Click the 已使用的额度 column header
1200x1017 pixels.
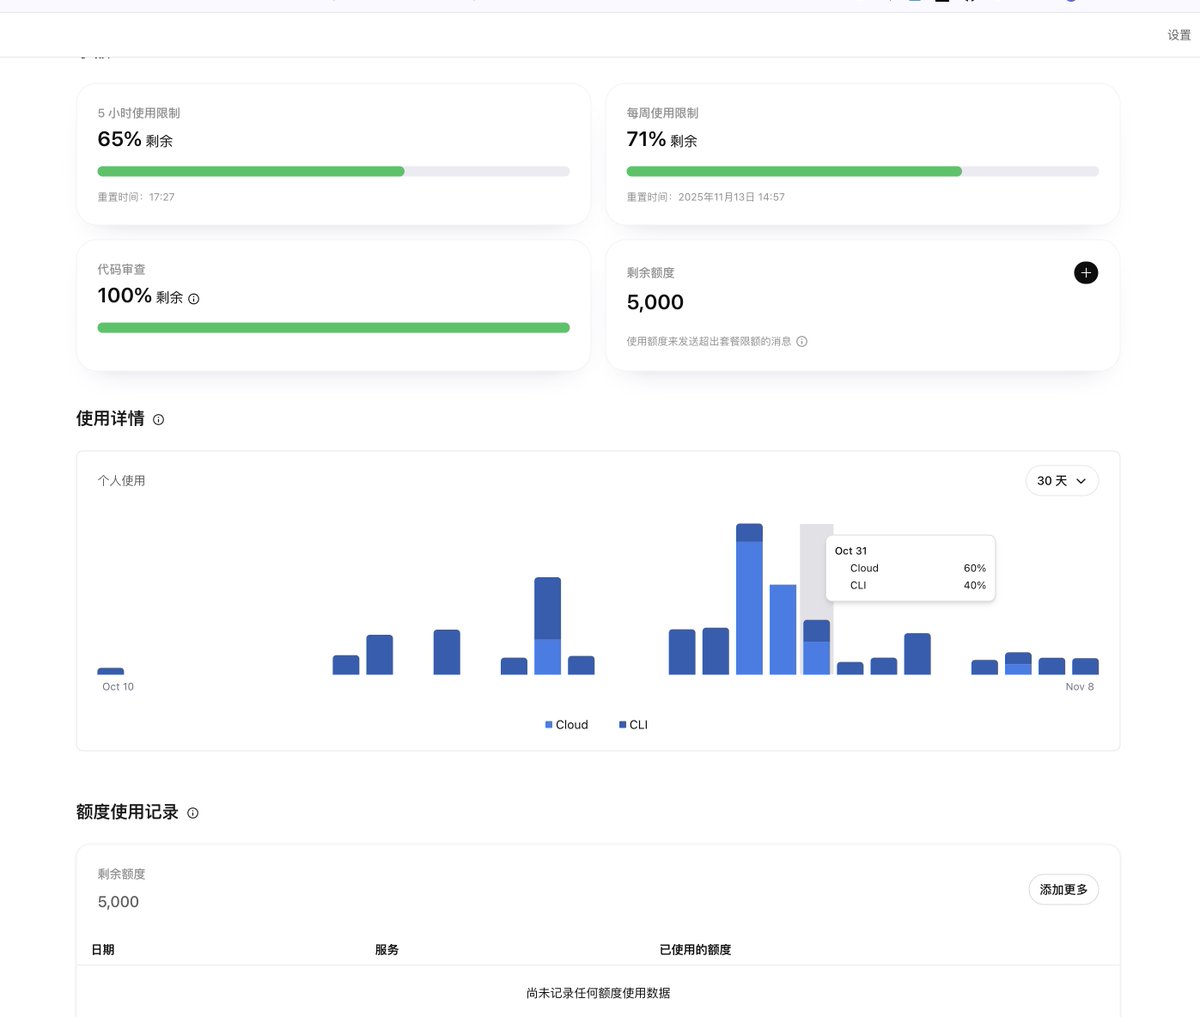pos(695,950)
